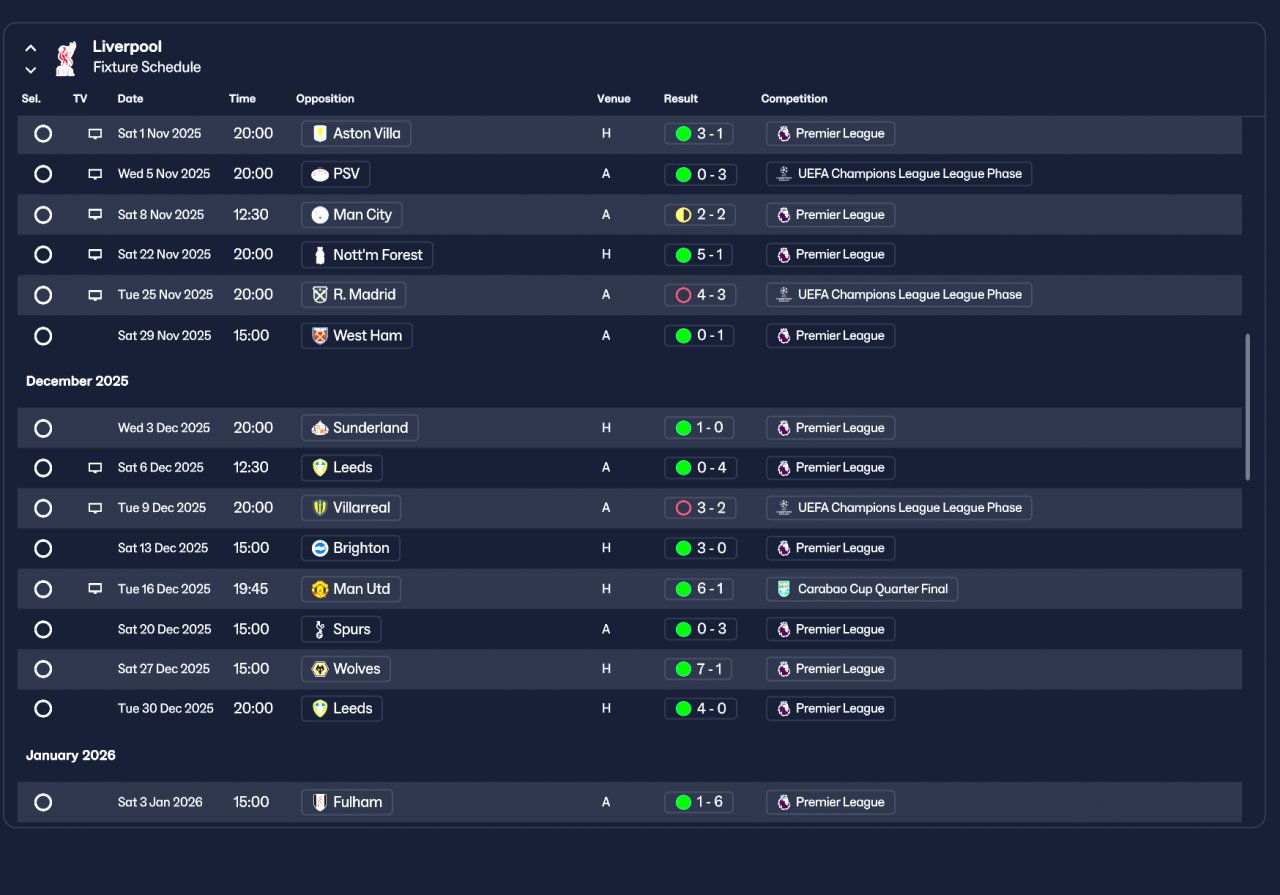This screenshot has width=1280, height=895.
Task: Click the down chevron beside Liverpool
Action: (x=31, y=69)
